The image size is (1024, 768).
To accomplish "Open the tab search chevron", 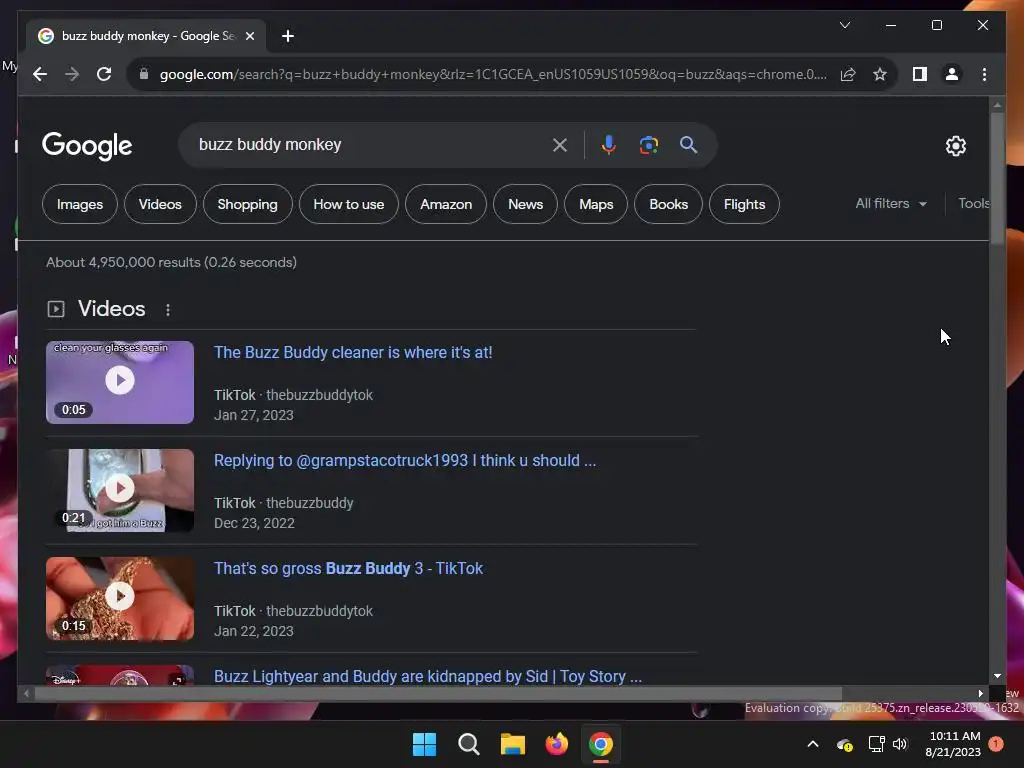I will tap(844, 25).
